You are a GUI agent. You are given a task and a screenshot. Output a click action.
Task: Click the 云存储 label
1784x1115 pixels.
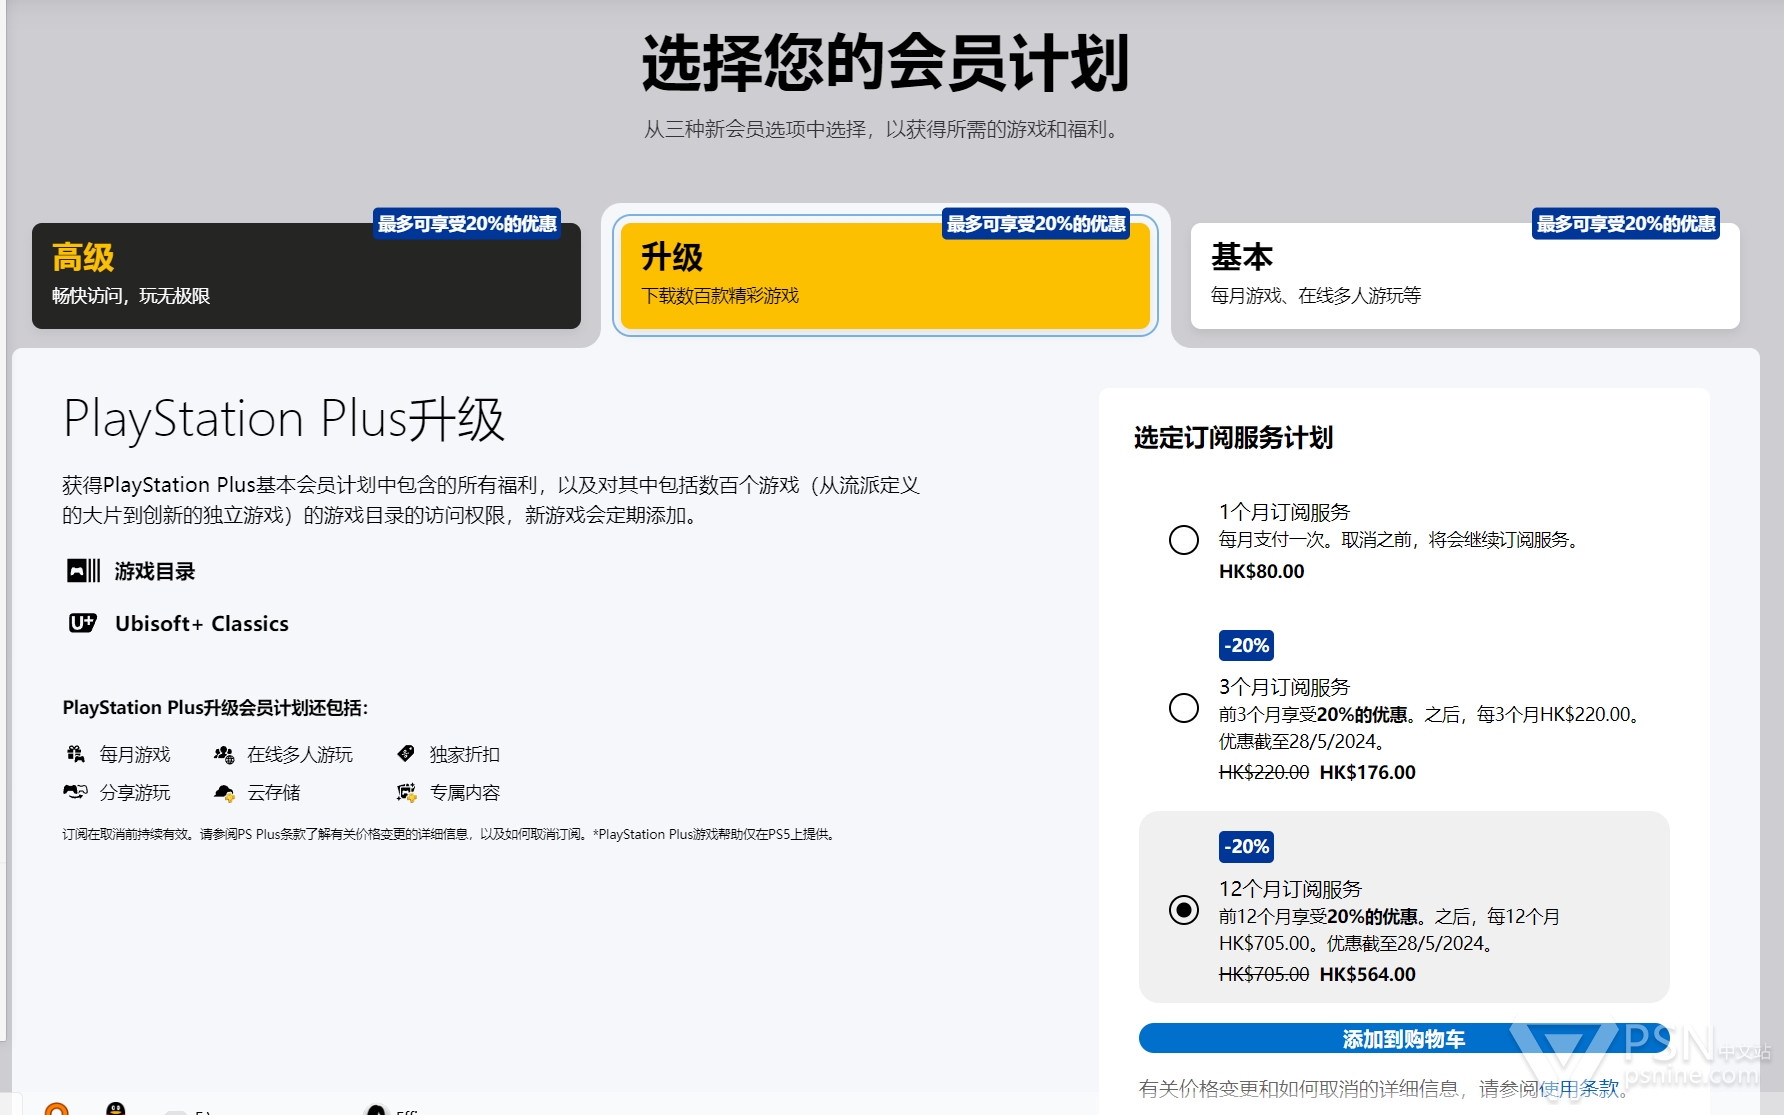click(x=274, y=792)
